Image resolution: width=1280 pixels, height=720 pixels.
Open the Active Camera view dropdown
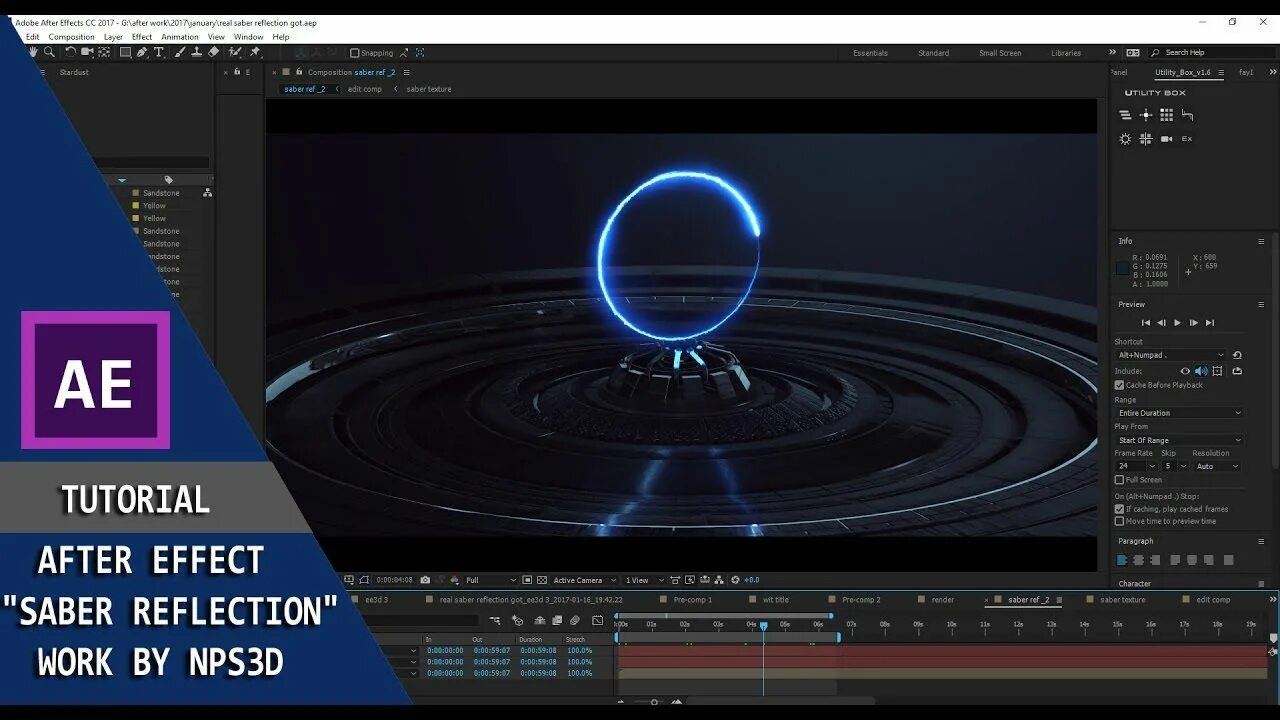[x=584, y=580]
